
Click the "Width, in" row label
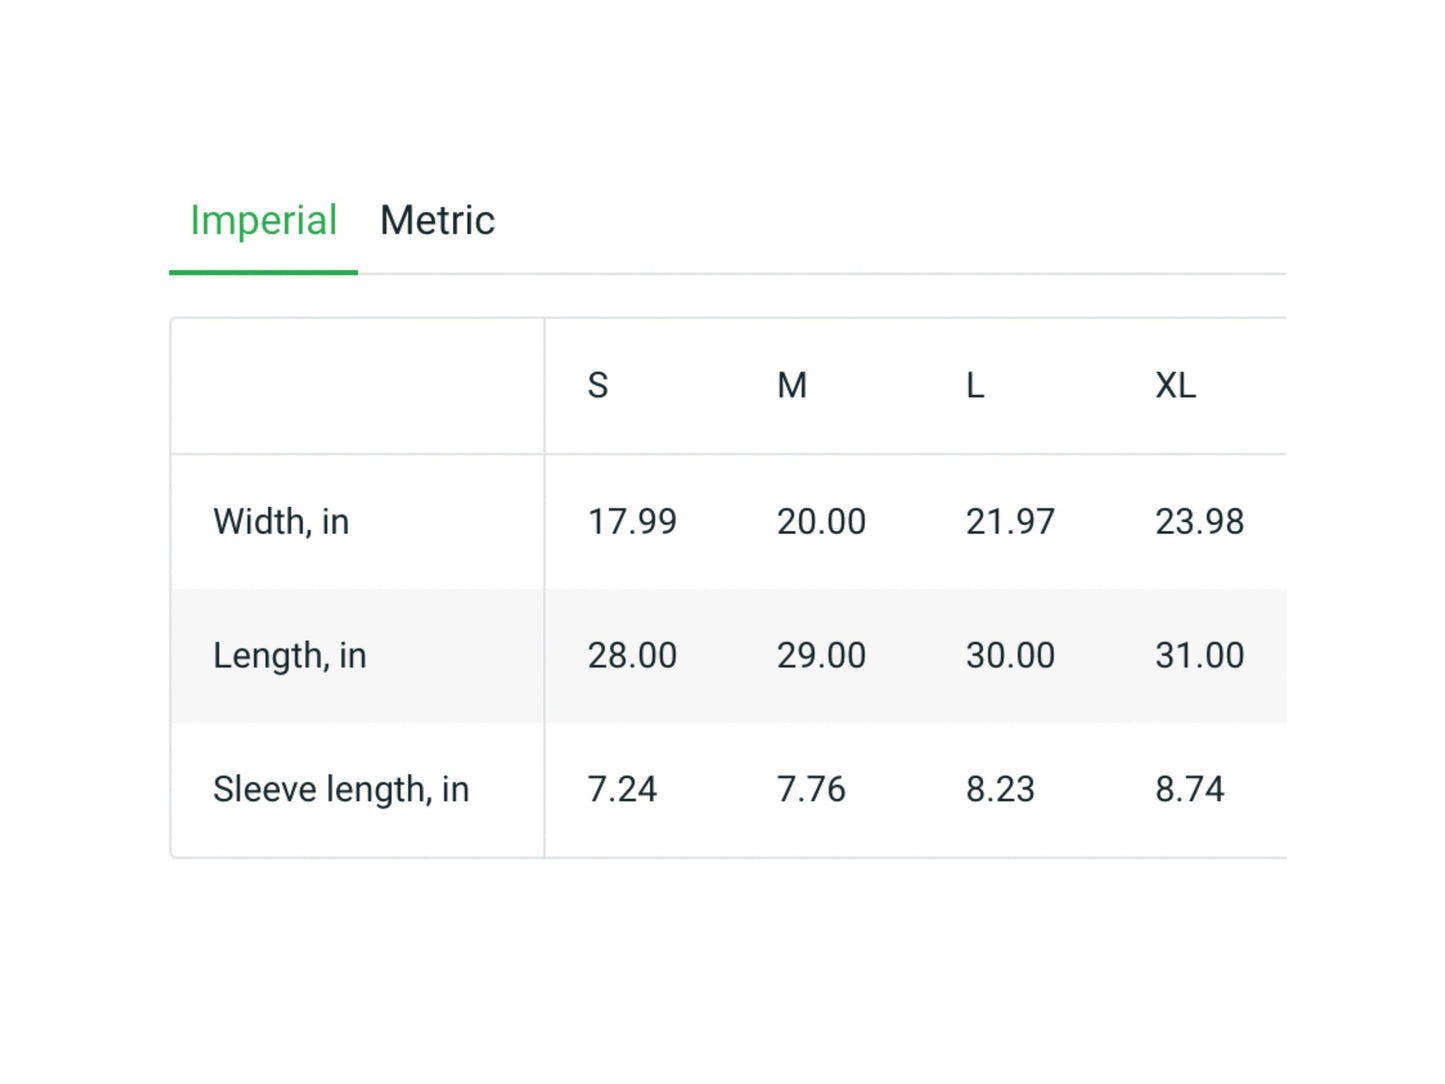point(281,522)
